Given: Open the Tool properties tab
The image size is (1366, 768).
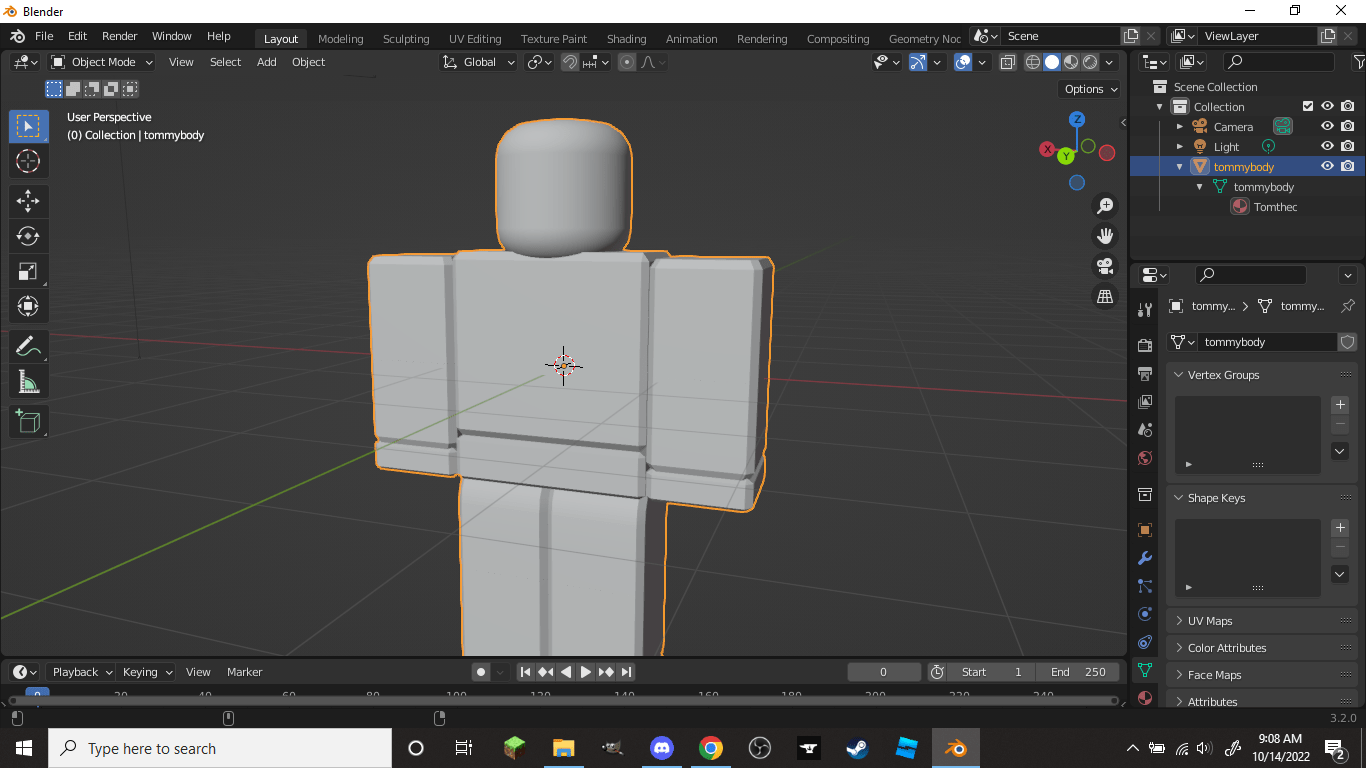Looking at the screenshot, I should coord(1145,310).
